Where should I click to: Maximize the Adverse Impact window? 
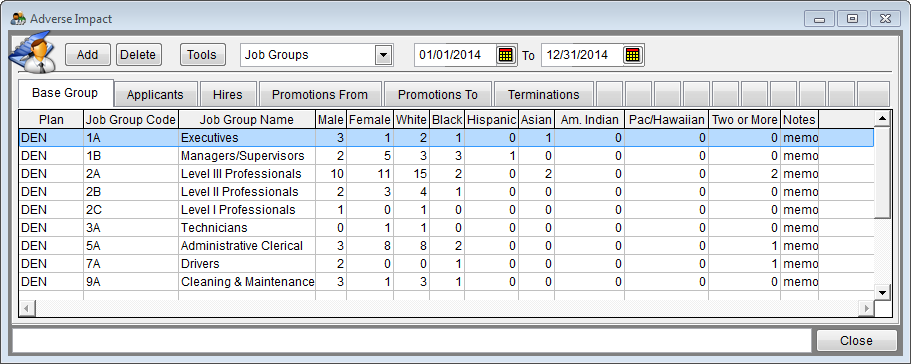(852, 19)
